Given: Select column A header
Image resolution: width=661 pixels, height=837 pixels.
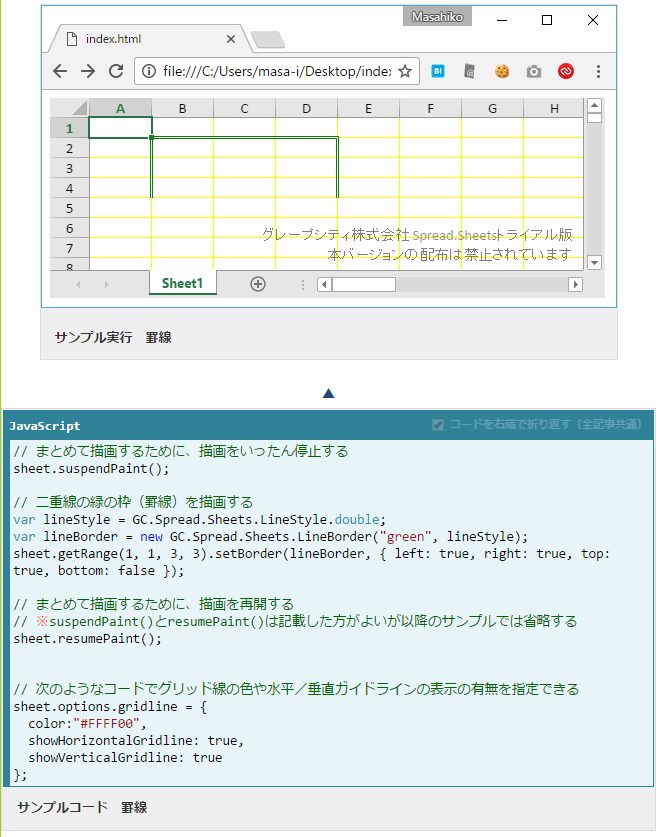Looking at the screenshot, I should pyautogui.click(x=120, y=108).
